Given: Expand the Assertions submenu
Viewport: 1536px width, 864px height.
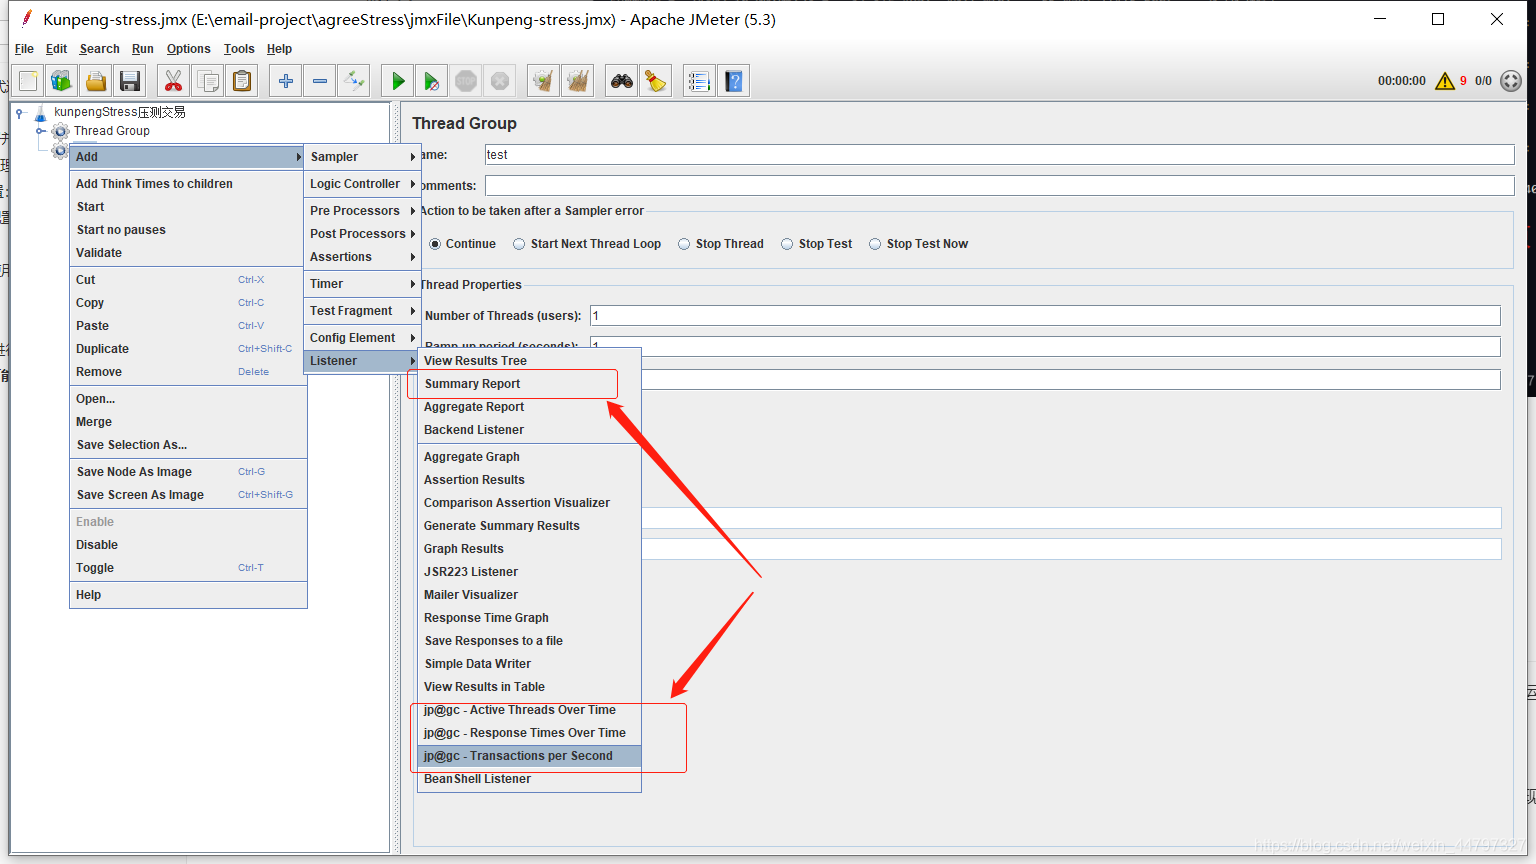Looking at the screenshot, I should [x=362, y=257].
